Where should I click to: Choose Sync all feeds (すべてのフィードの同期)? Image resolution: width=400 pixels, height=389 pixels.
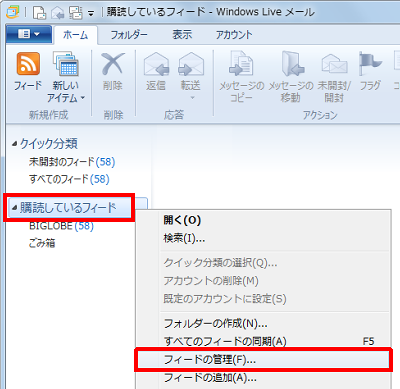click(263, 341)
